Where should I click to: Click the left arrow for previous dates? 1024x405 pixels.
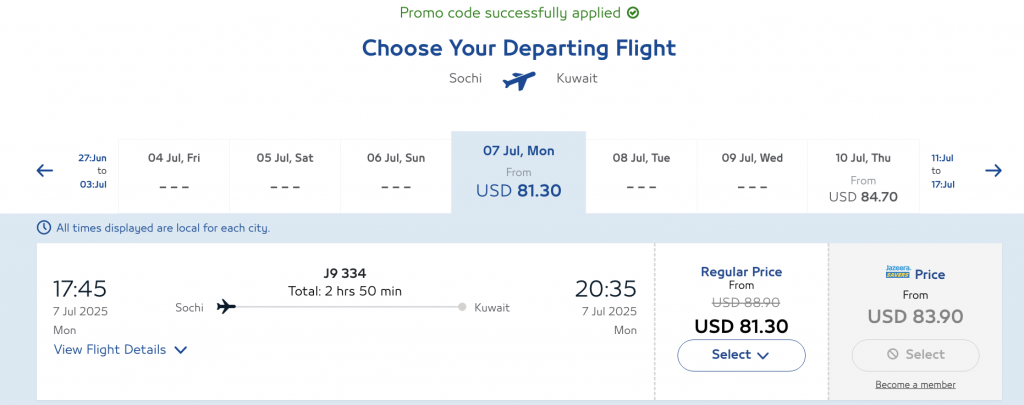[x=44, y=171]
